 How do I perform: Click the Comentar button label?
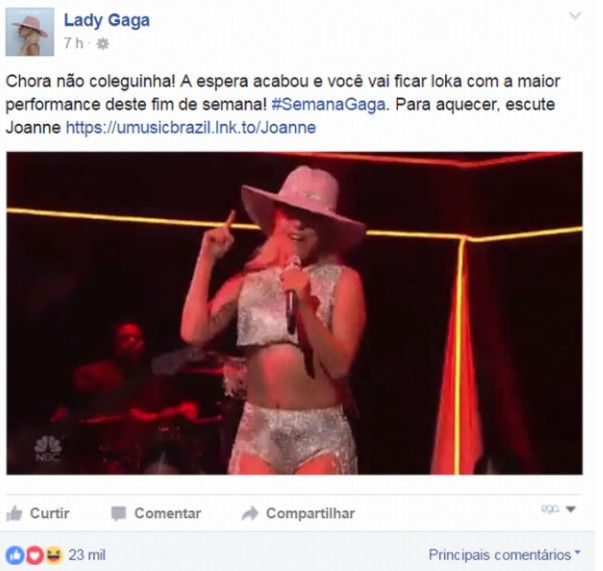[x=168, y=513]
